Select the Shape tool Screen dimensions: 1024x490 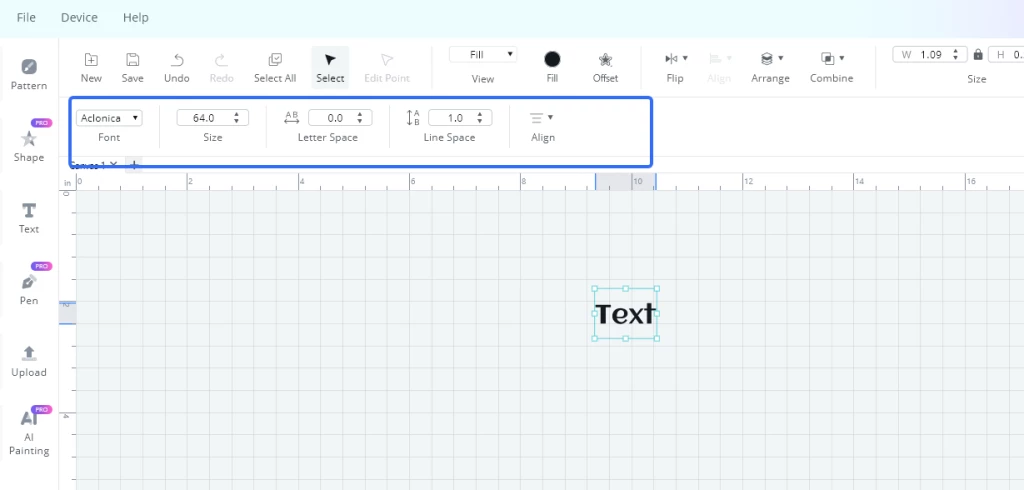click(29, 144)
